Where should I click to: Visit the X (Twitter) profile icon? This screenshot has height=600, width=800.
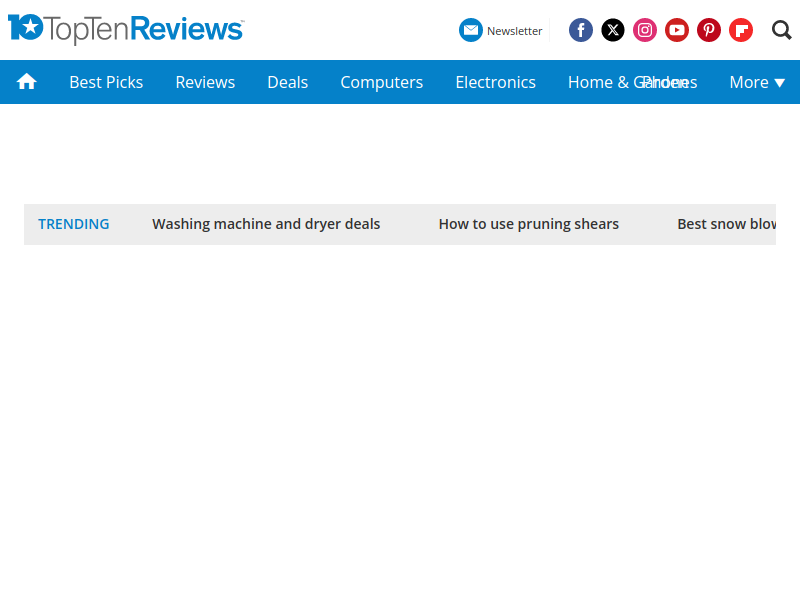(613, 30)
